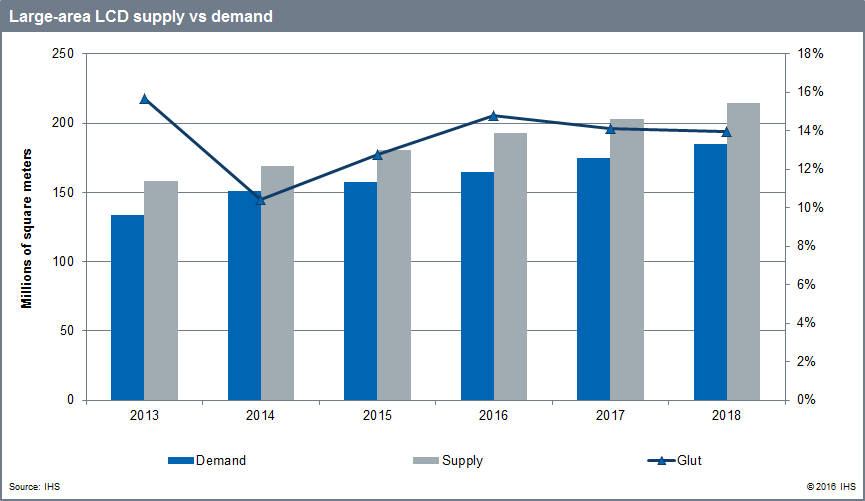865x501 pixels.
Task: Click the Glut triangle marker for 2015
Action: click(377, 155)
